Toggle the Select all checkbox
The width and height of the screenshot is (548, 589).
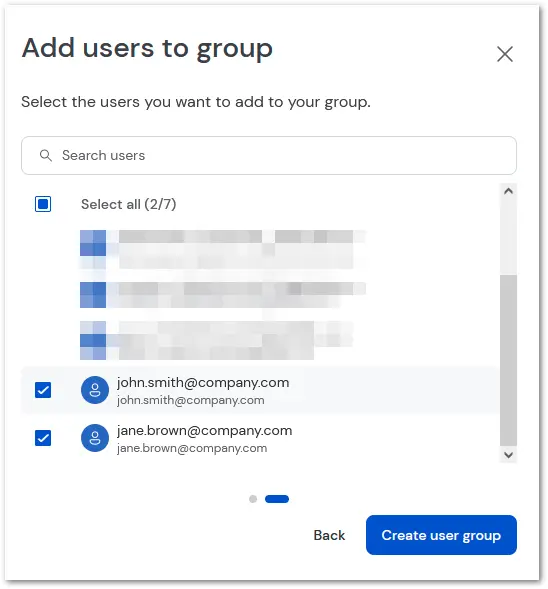click(43, 204)
